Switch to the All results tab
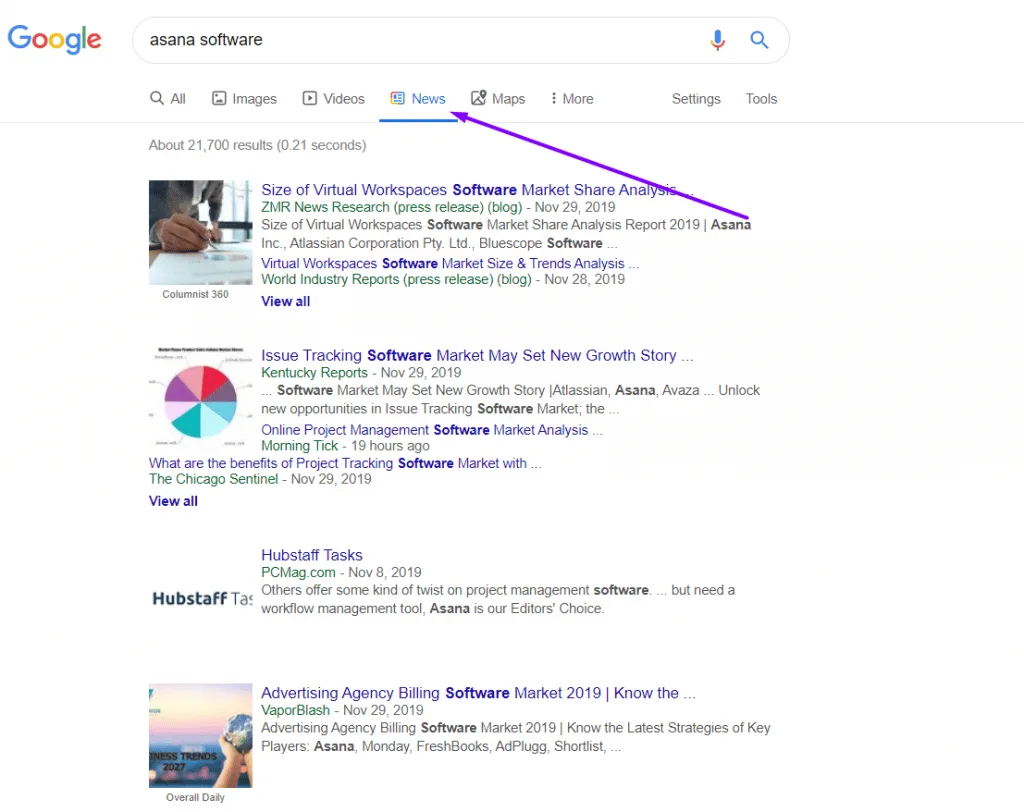1024x812 pixels. pos(168,99)
